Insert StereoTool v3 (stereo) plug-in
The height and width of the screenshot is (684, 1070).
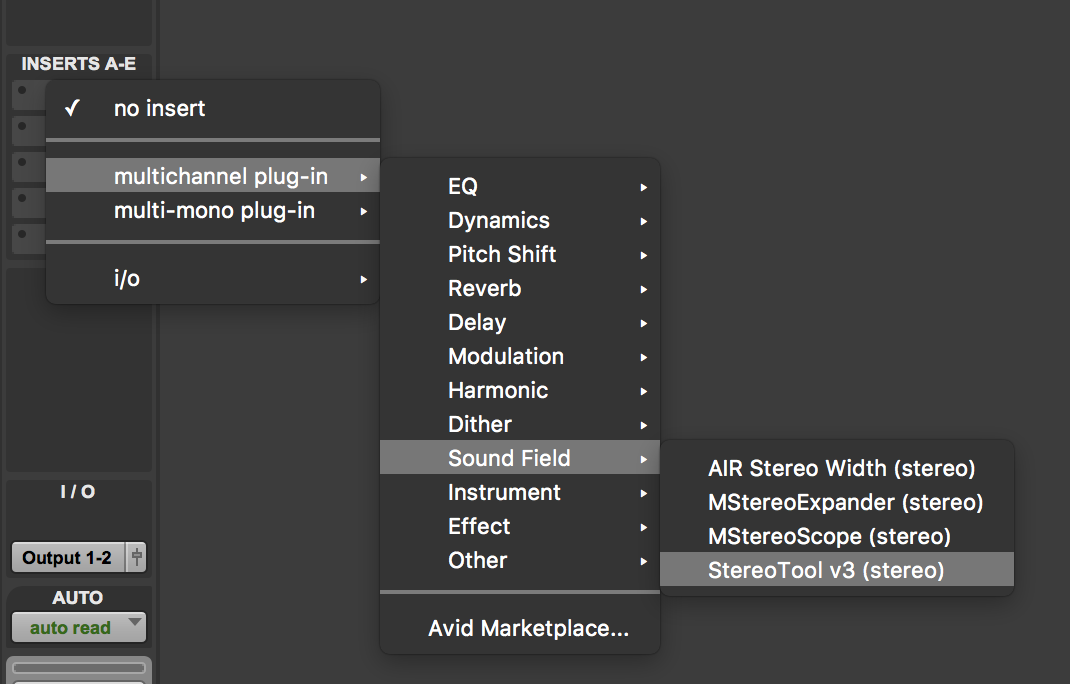click(x=837, y=570)
